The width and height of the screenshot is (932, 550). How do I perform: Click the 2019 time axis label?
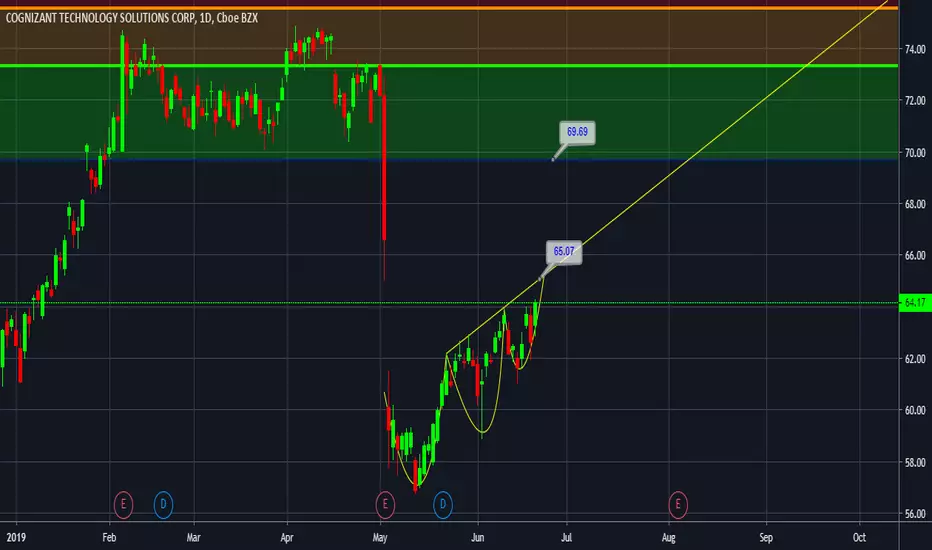[x=16, y=538]
